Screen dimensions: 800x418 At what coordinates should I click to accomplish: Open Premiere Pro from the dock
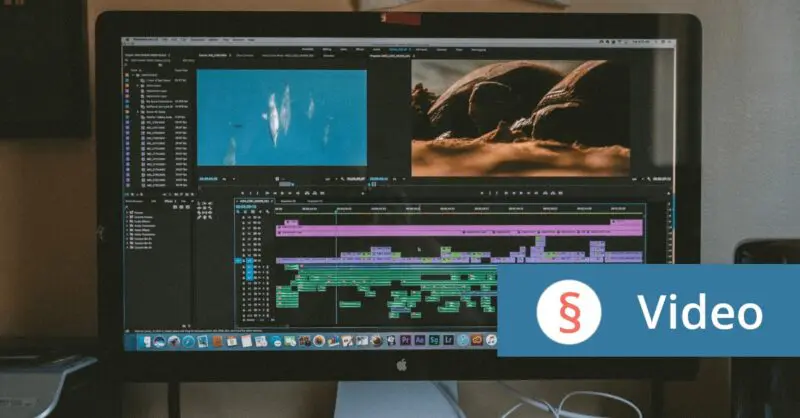(x=405, y=340)
